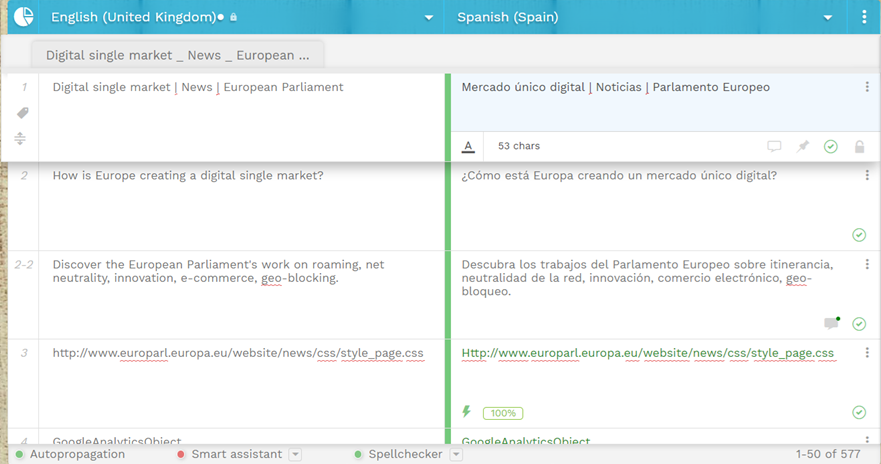881x464 pixels.
Task: Click the split segment icon under the tag
Action: [x=22, y=139]
